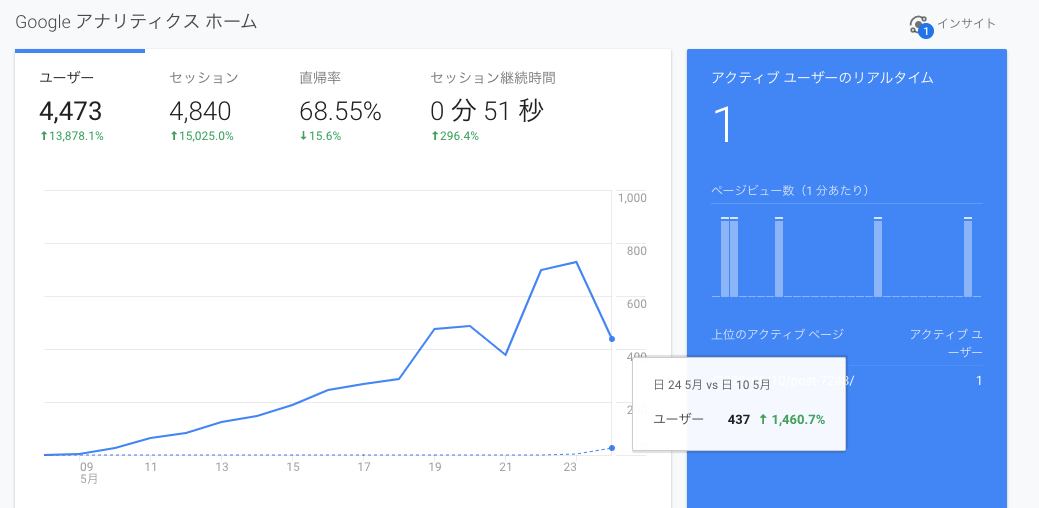Click the realtime active user count 1
This screenshot has height=508, width=1039.
(x=724, y=125)
